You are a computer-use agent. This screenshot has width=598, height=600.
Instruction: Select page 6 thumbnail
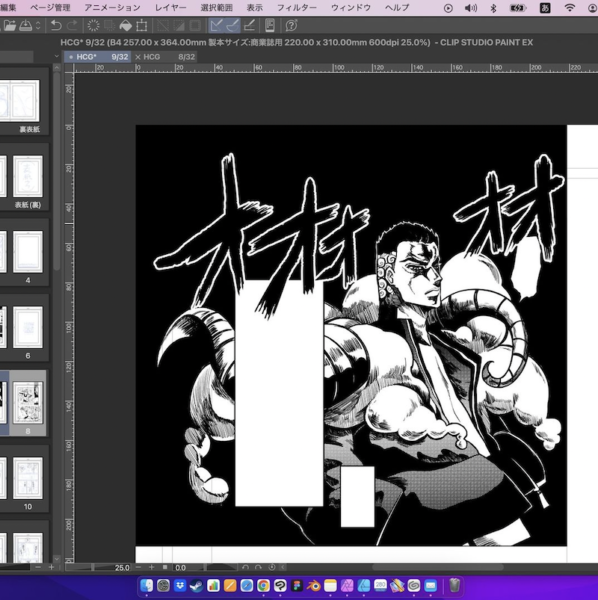tap(28, 327)
